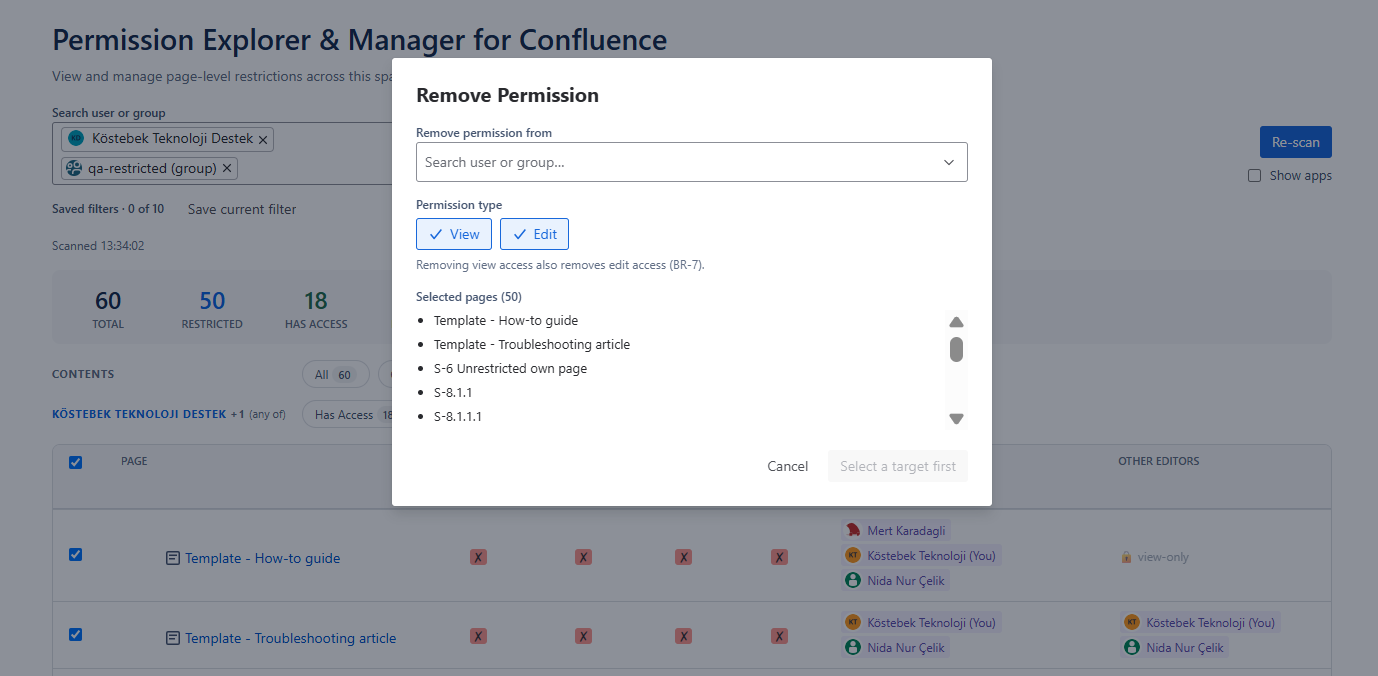Uncheck the Template - How-to guide row checkbox
The height and width of the screenshot is (676, 1378).
click(75, 555)
